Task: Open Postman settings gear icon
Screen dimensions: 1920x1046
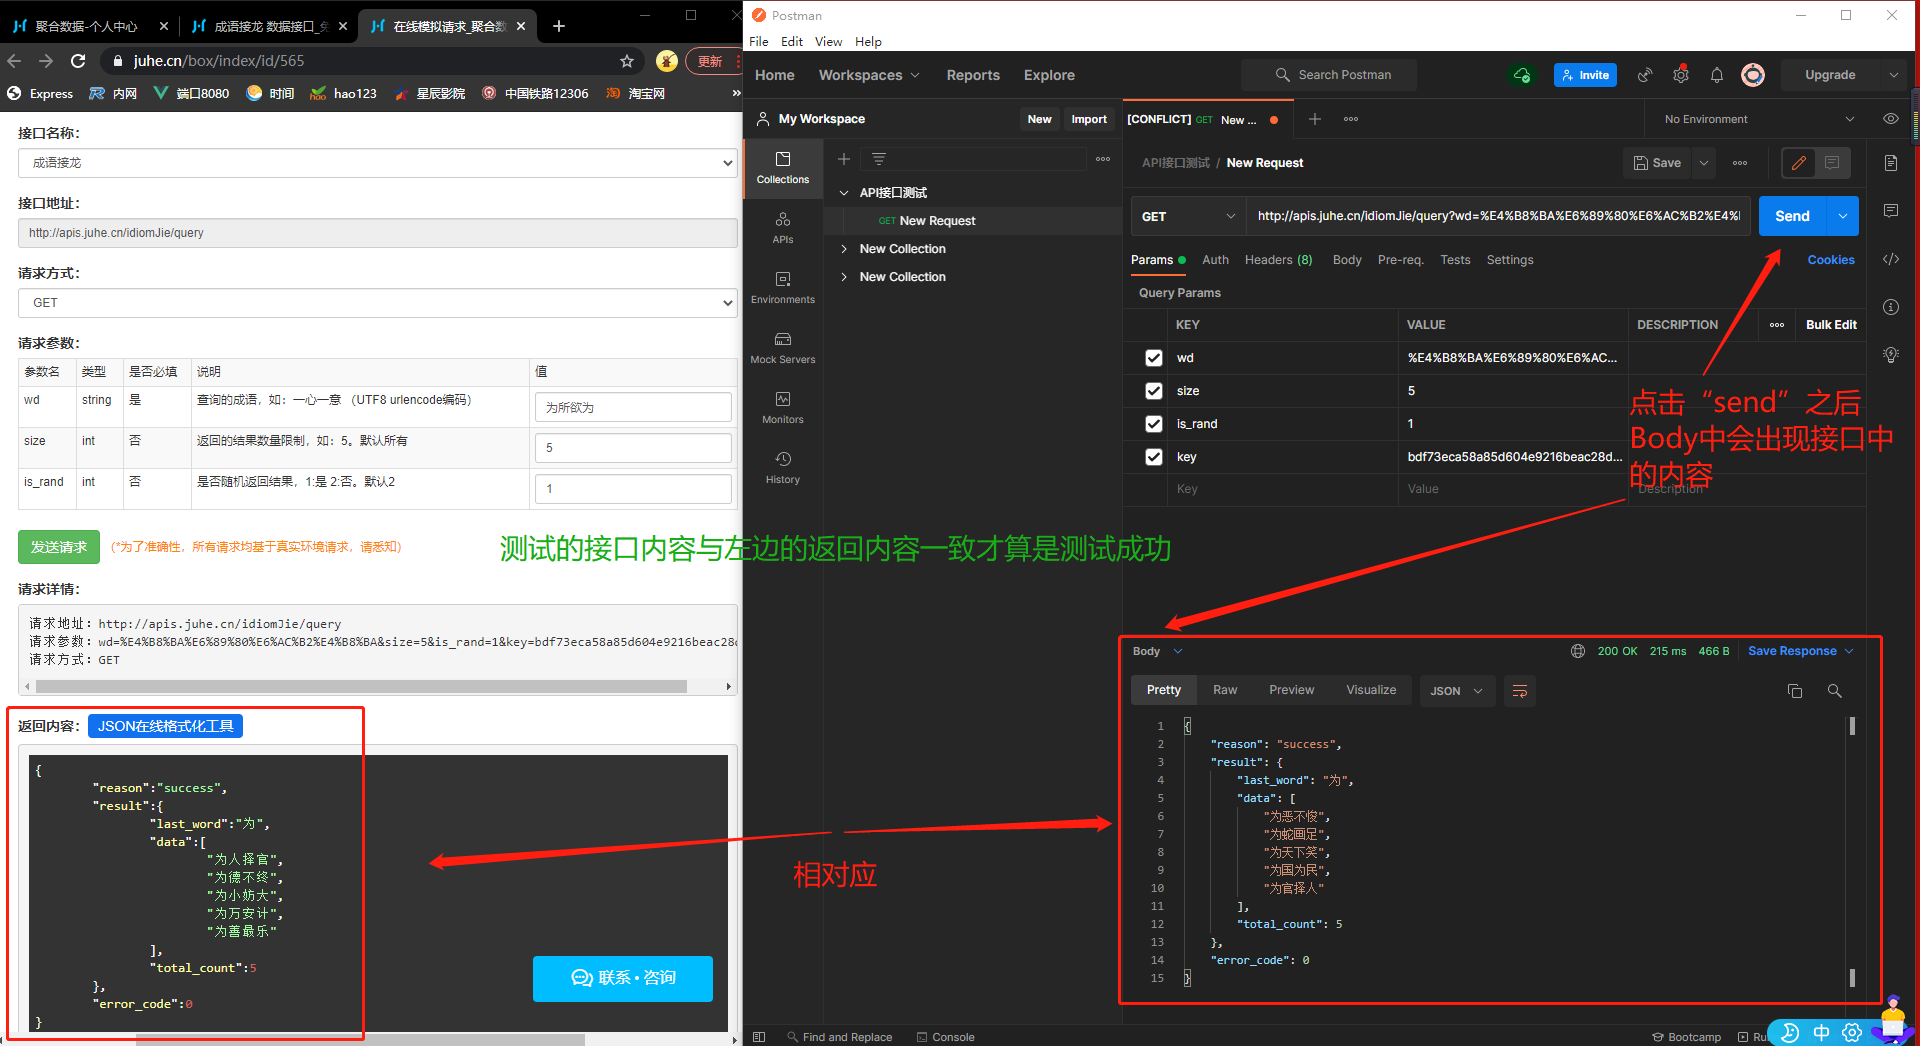Action: point(1681,75)
